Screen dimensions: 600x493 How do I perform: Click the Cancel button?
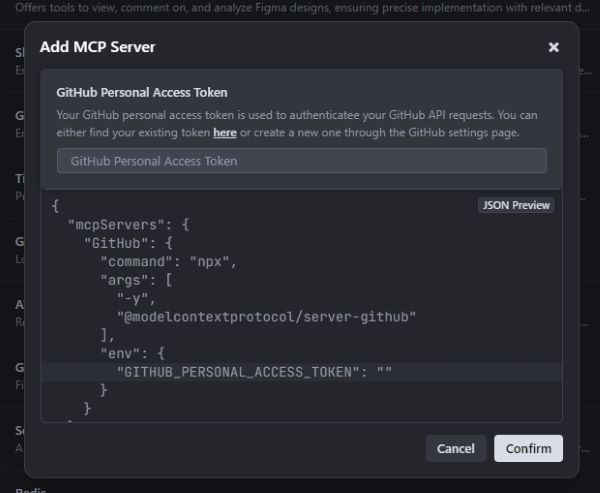pyautogui.click(x=455, y=448)
